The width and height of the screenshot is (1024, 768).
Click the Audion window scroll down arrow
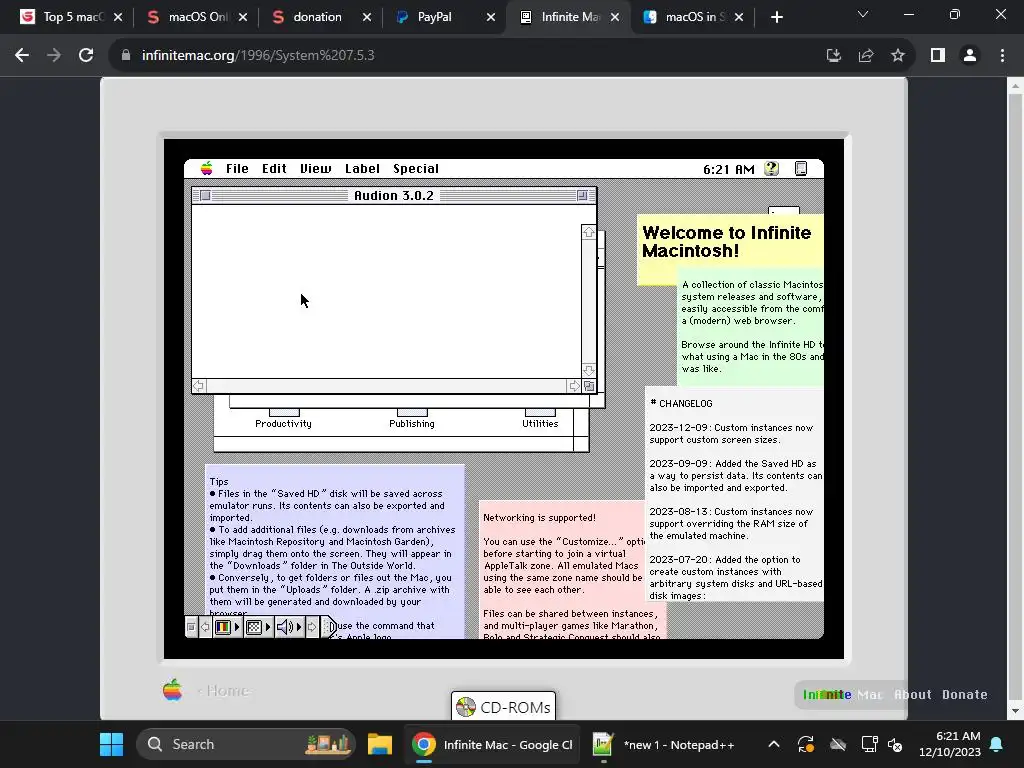[x=588, y=370]
